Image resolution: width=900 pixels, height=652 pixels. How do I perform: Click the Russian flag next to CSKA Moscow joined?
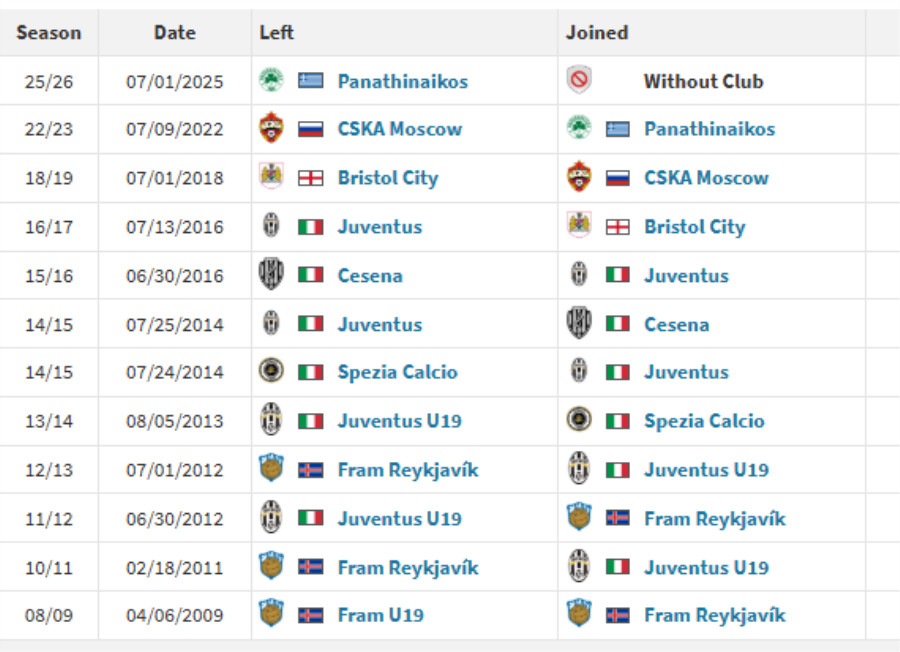(618, 178)
